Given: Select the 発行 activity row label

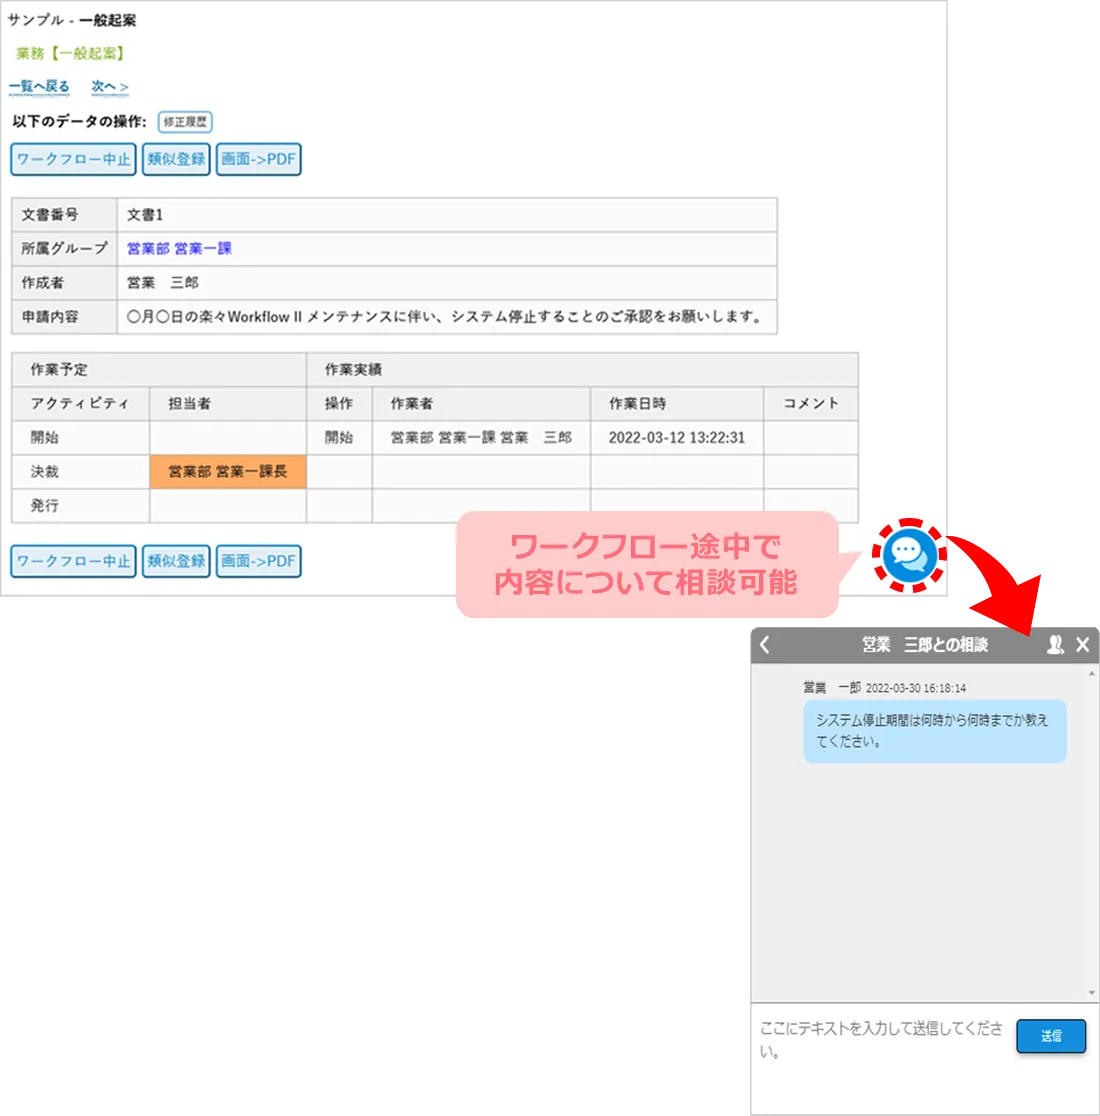Looking at the screenshot, I should tap(45, 505).
